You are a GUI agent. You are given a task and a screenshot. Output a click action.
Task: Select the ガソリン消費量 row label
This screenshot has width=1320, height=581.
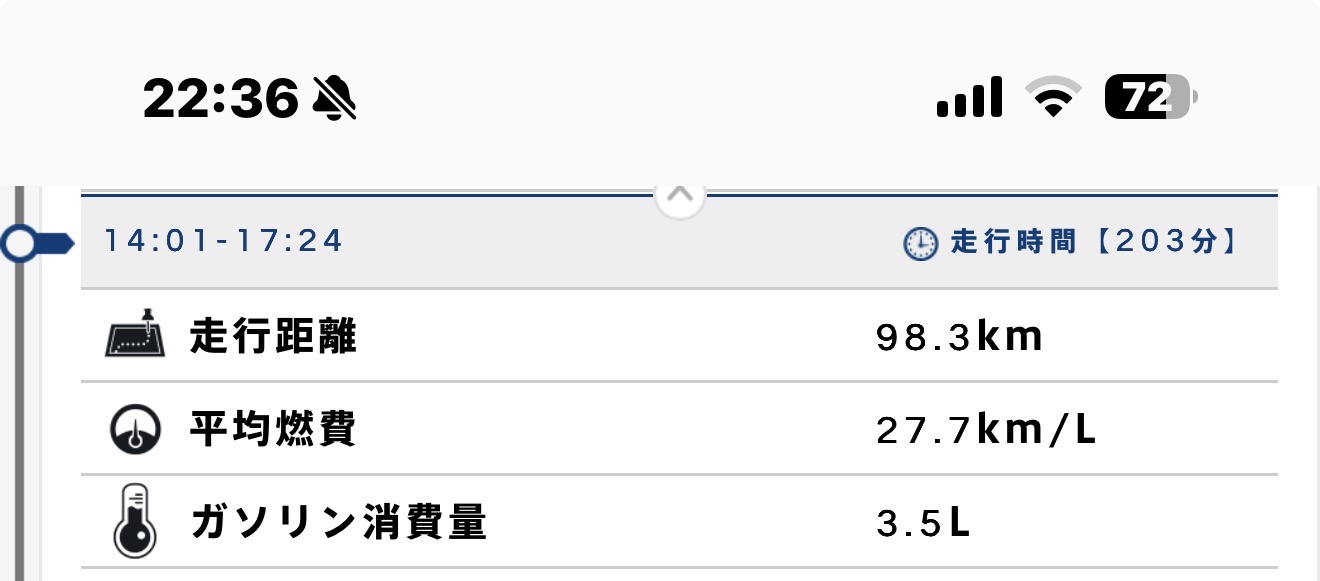[338, 522]
